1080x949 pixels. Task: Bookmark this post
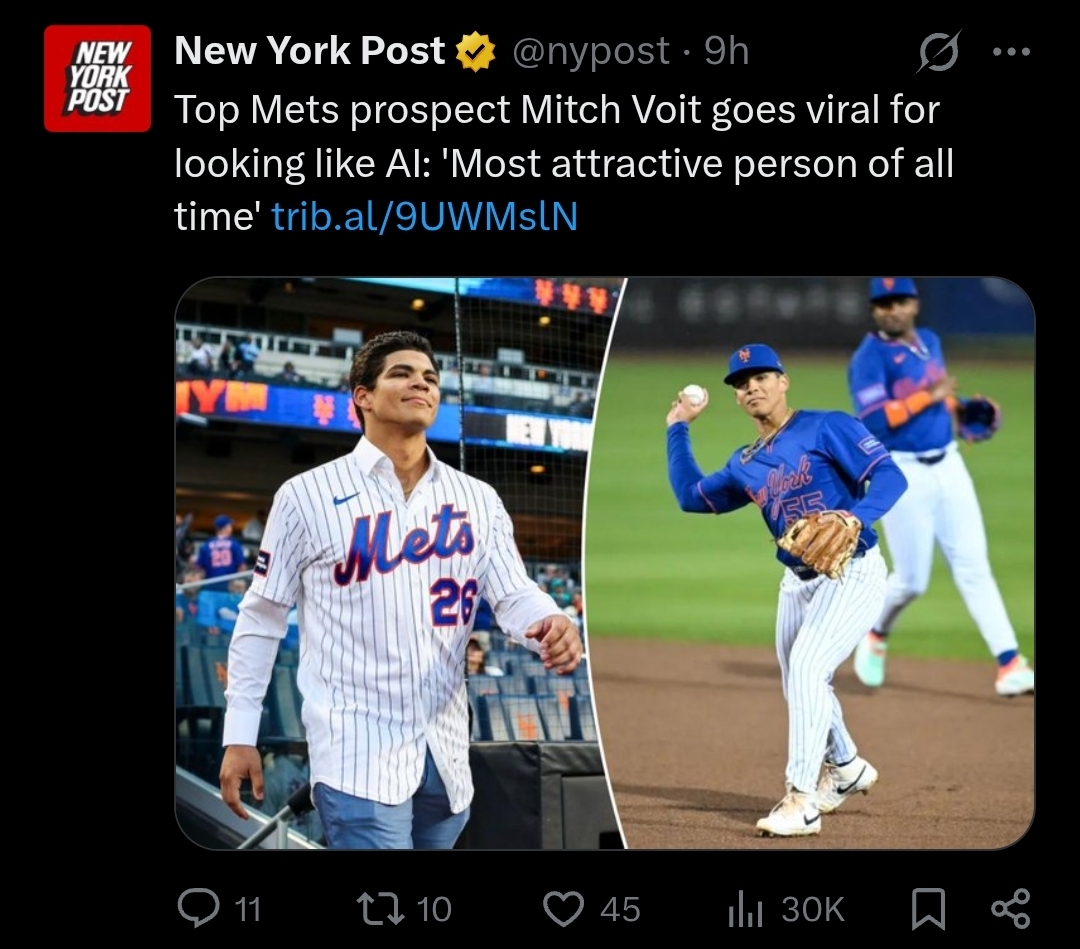928,908
